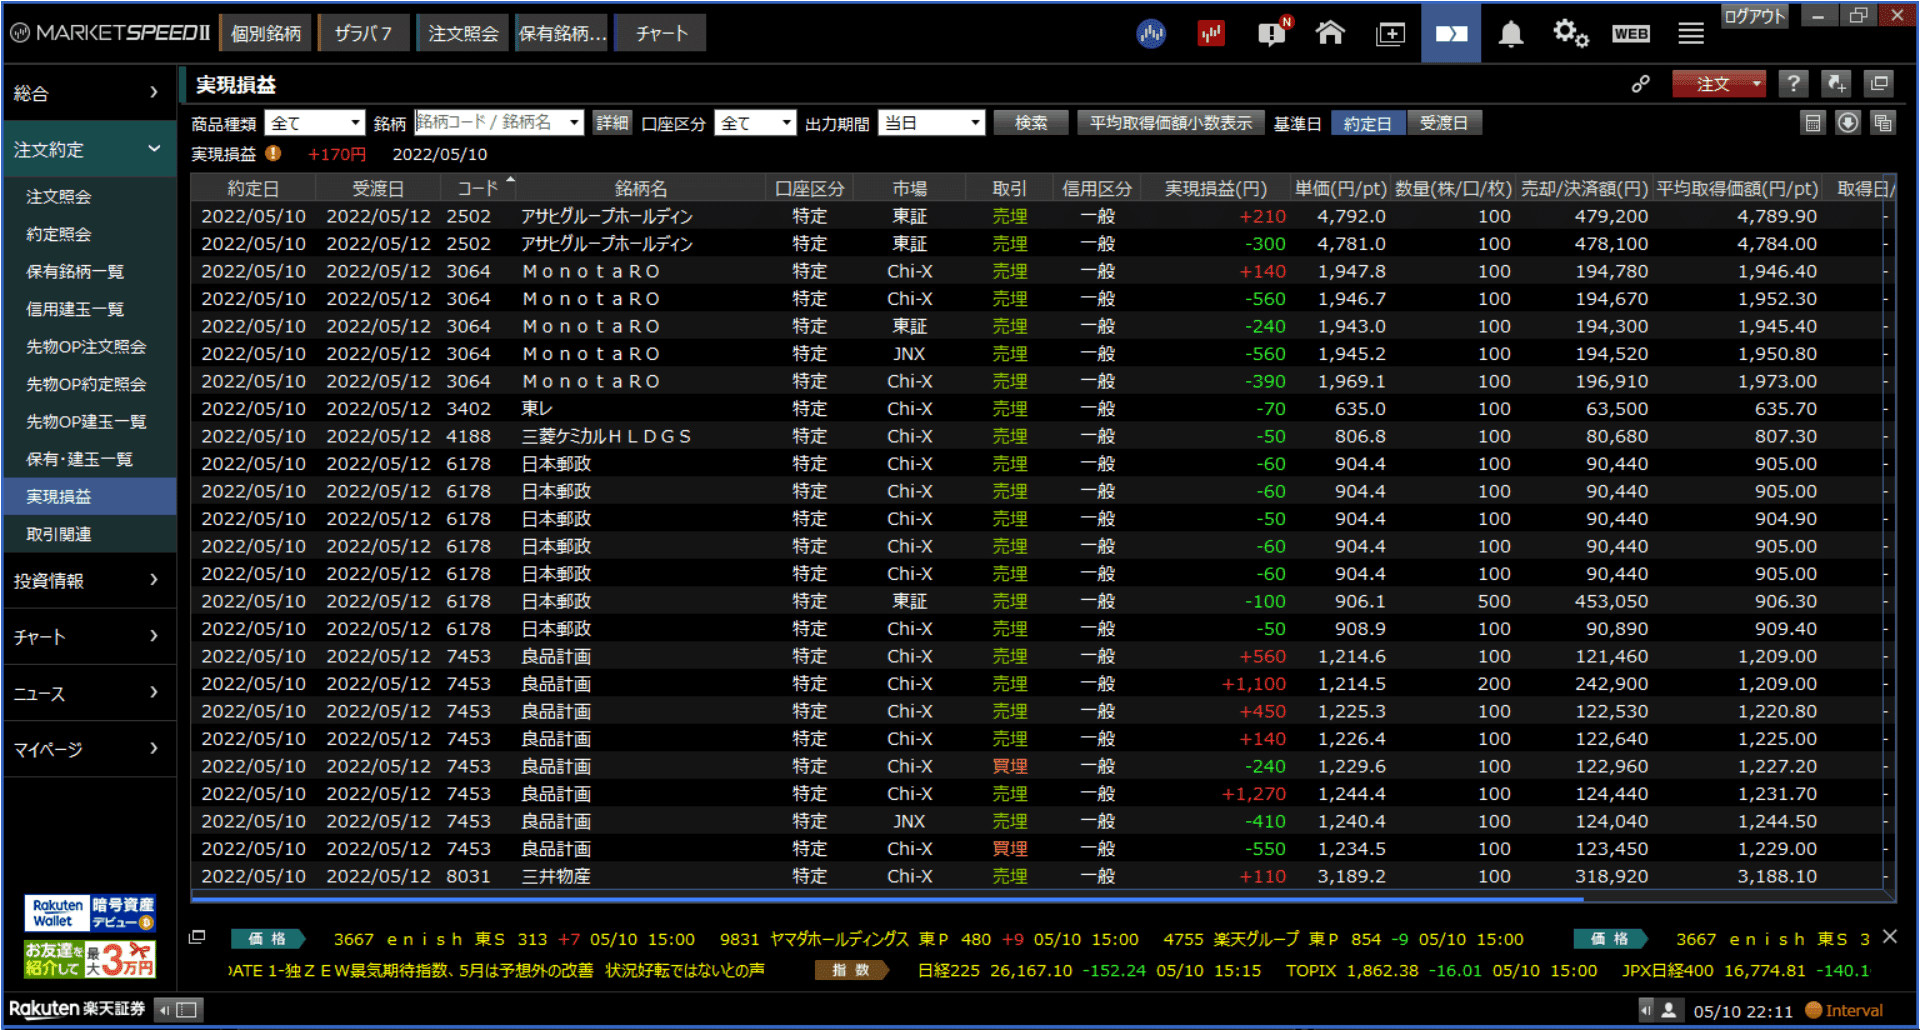Viewport: 1920px width, 1030px height.
Task: Open the help question mark icon
Action: point(1794,84)
